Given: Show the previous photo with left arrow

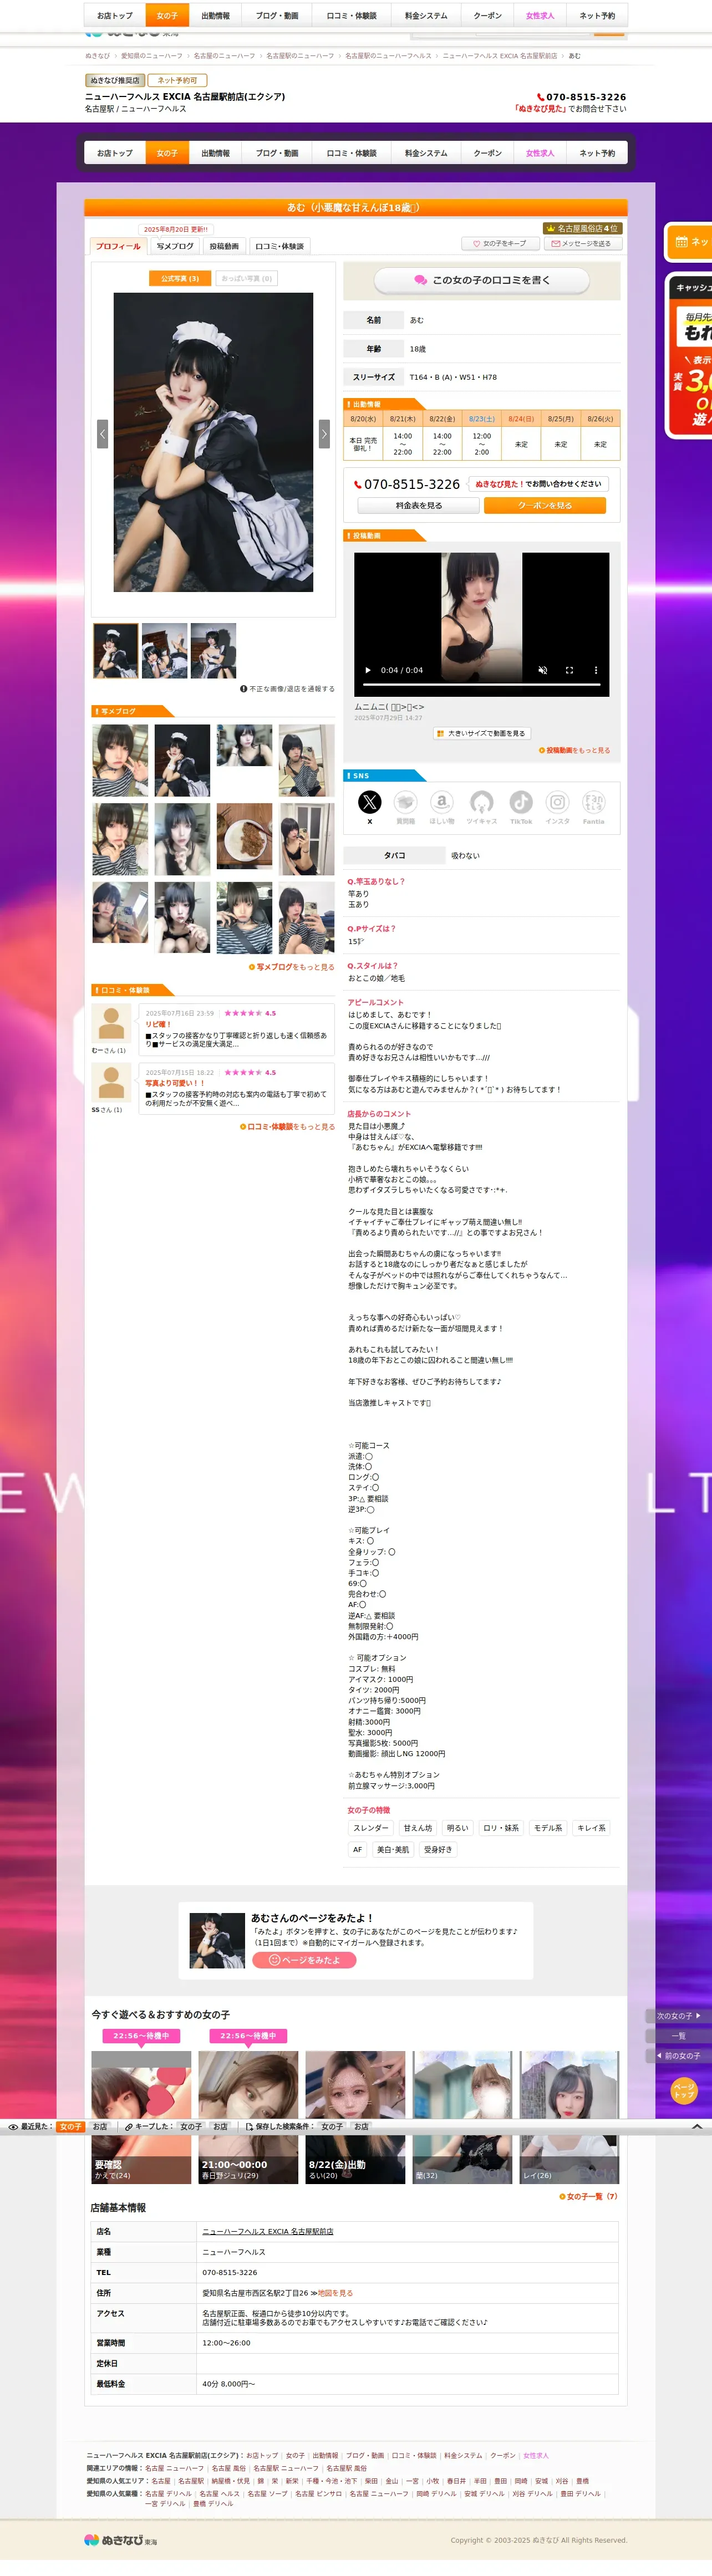Looking at the screenshot, I should coord(102,433).
